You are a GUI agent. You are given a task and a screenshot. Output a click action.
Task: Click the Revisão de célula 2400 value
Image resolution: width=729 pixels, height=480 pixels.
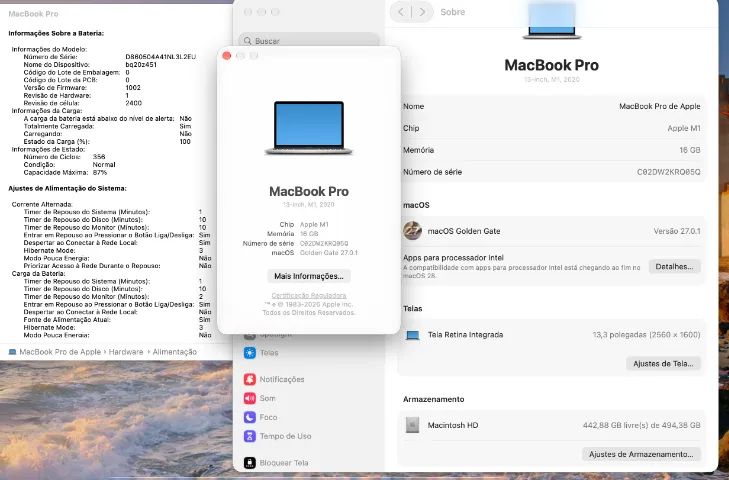pyautogui.click(x=133, y=103)
